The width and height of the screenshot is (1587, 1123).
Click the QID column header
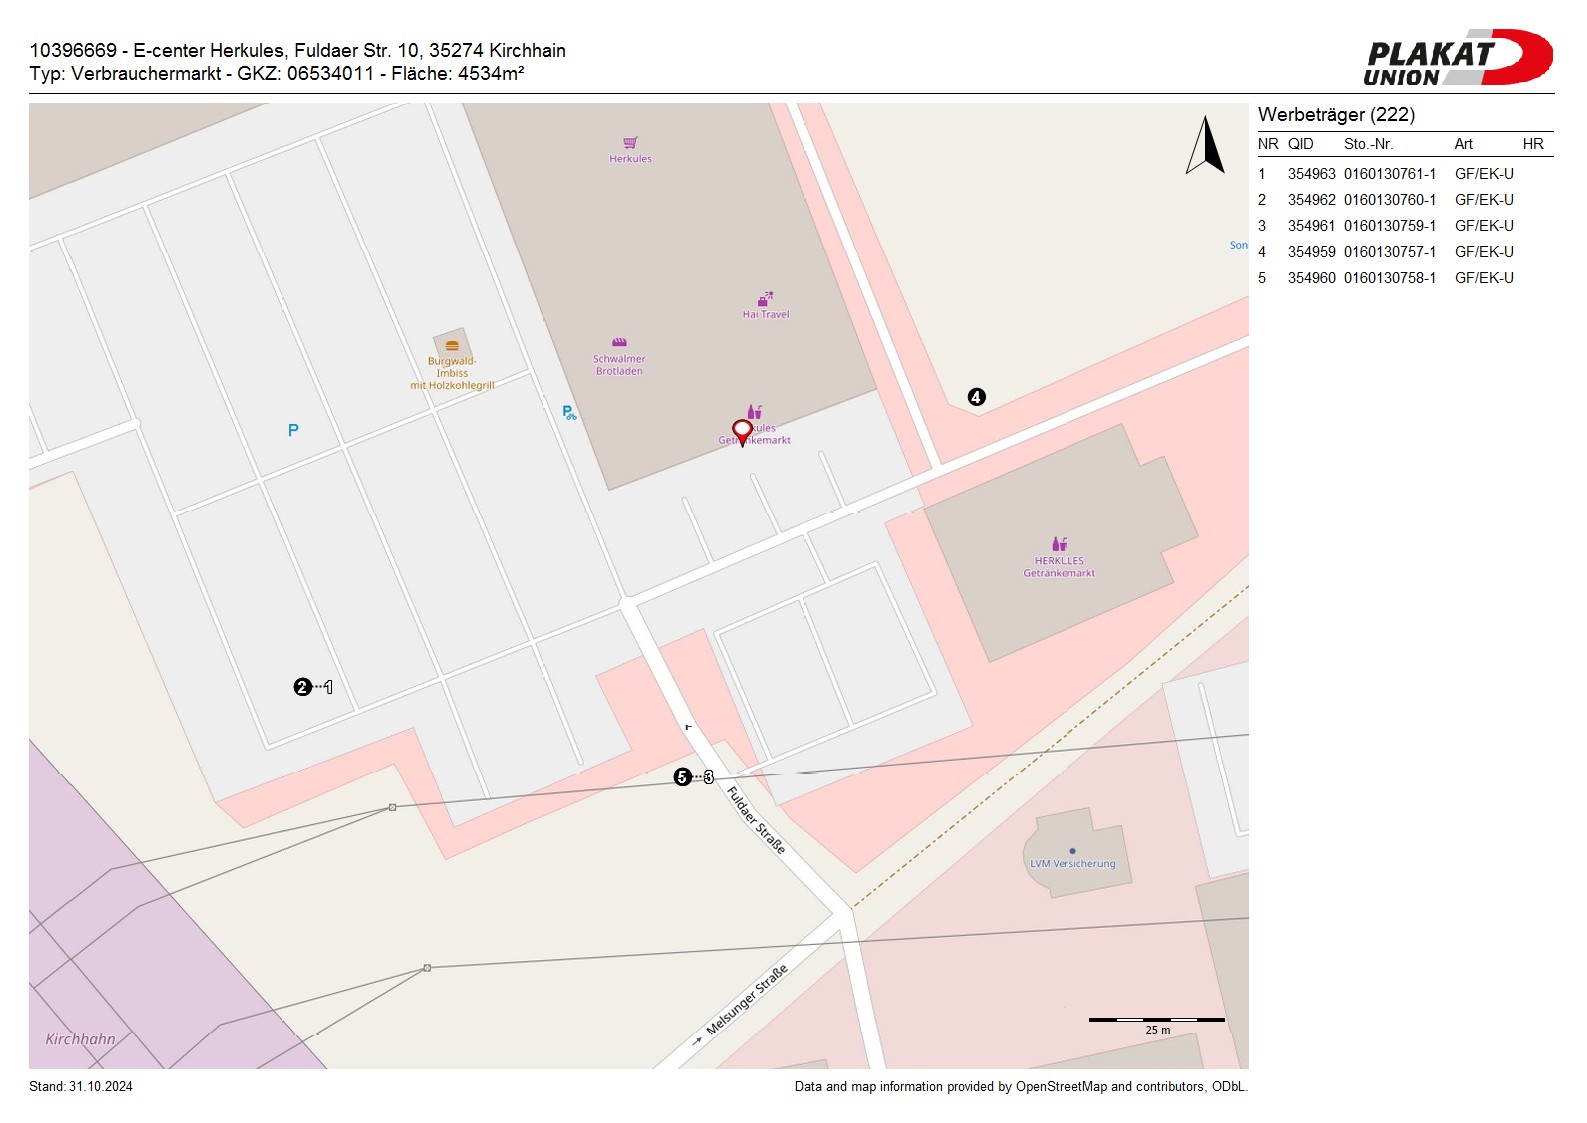[1300, 144]
